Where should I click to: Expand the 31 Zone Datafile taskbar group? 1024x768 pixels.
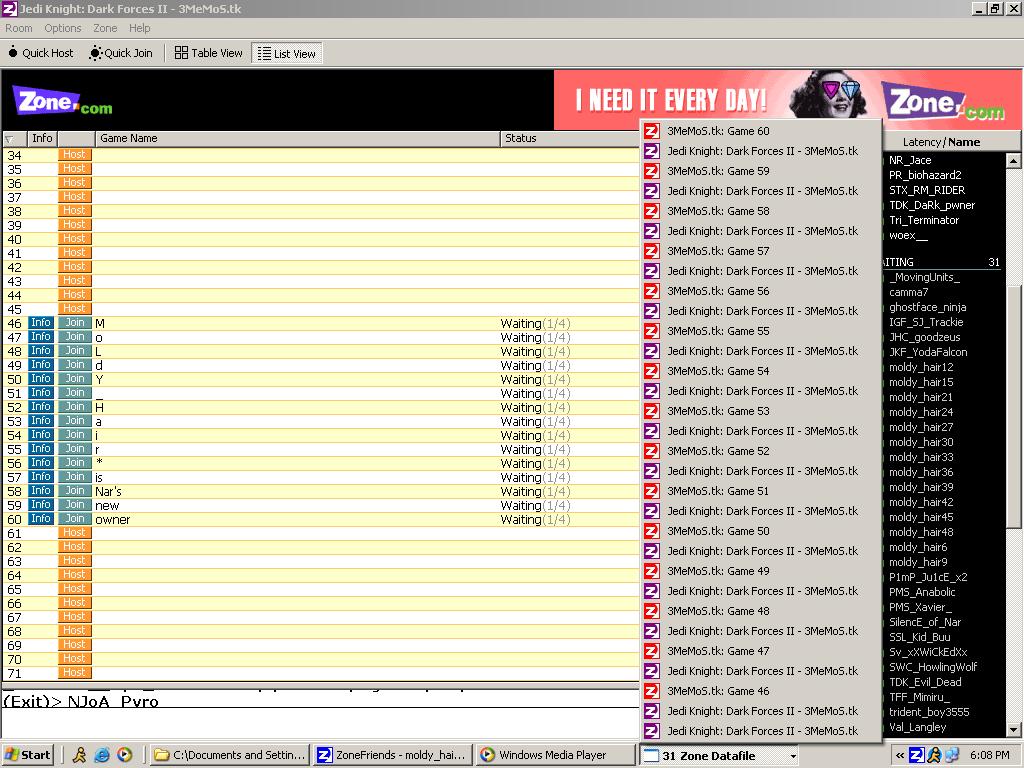click(x=718, y=756)
